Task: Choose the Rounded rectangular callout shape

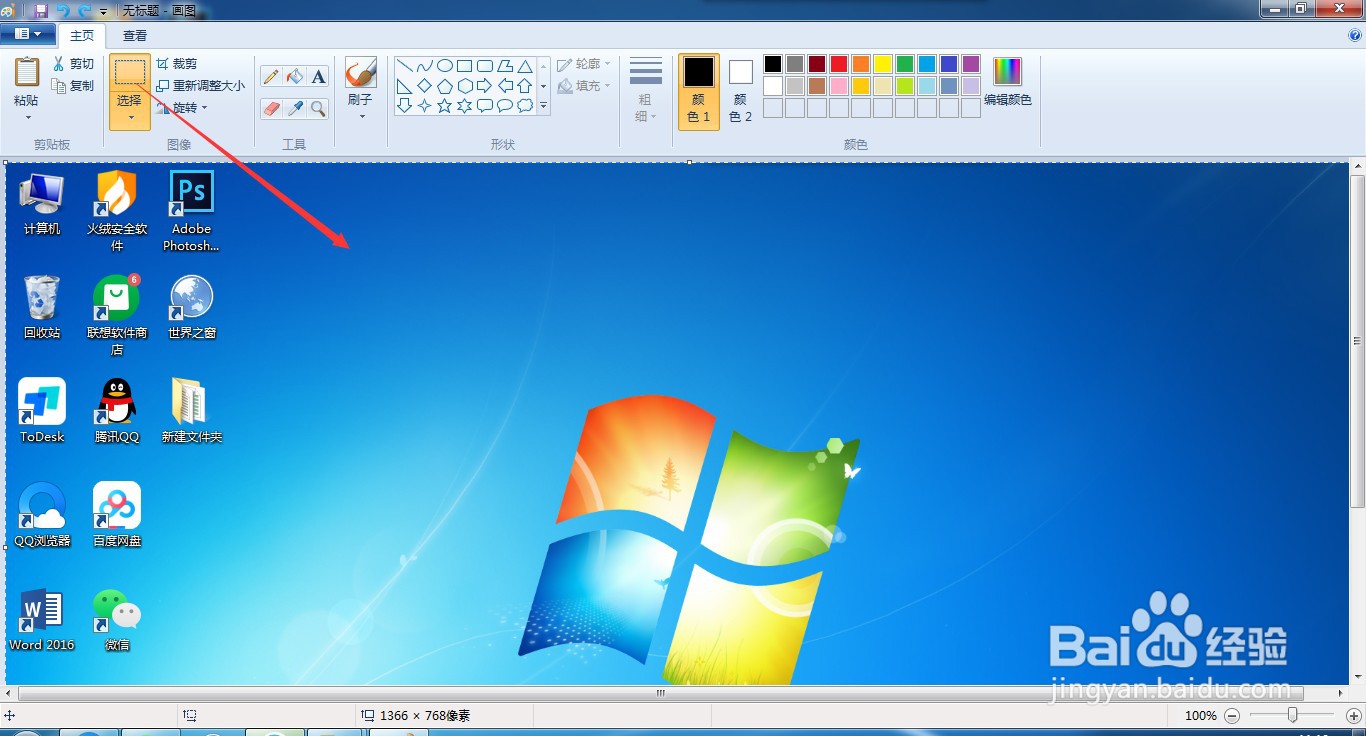Action: click(485, 105)
